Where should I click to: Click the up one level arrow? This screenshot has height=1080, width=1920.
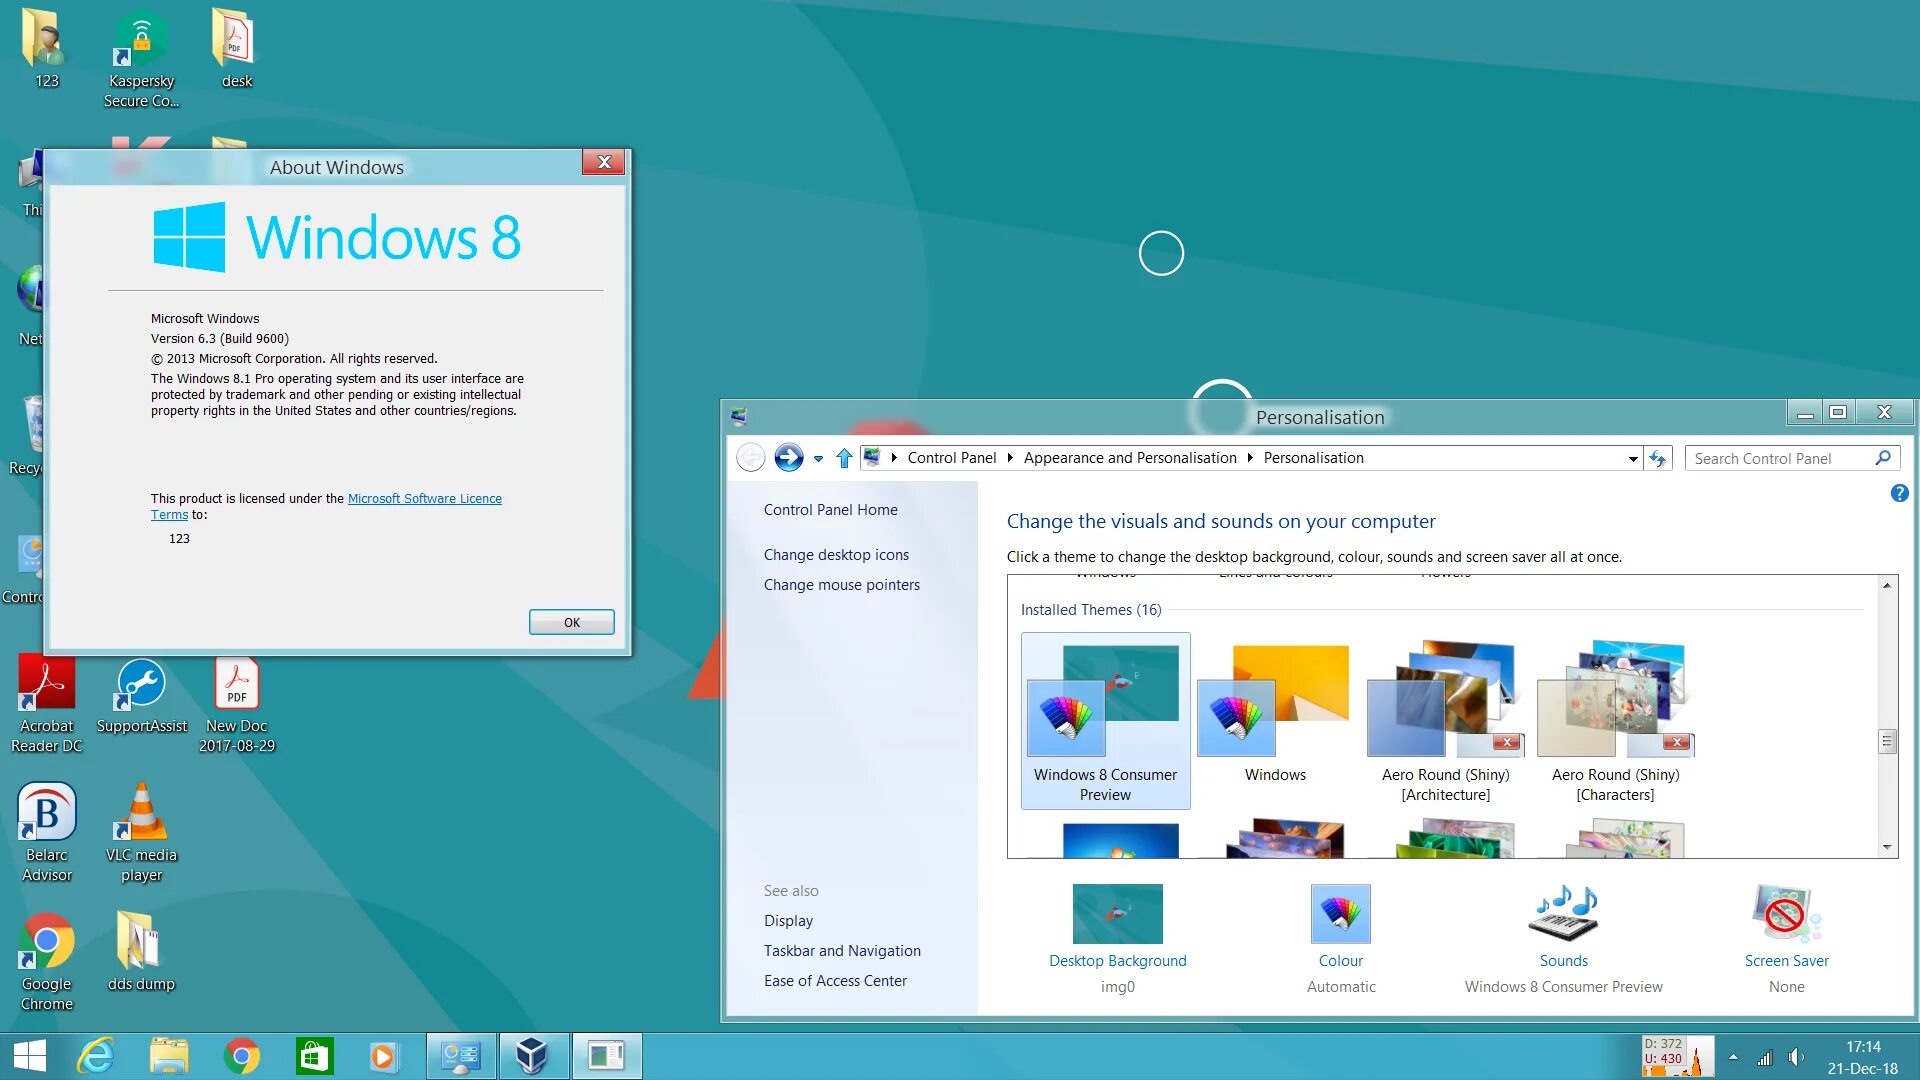pos(844,458)
